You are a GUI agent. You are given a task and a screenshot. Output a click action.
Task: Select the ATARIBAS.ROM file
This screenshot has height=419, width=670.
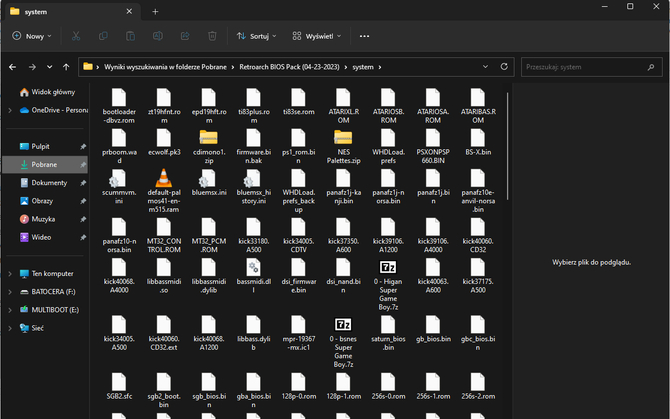[x=478, y=106]
